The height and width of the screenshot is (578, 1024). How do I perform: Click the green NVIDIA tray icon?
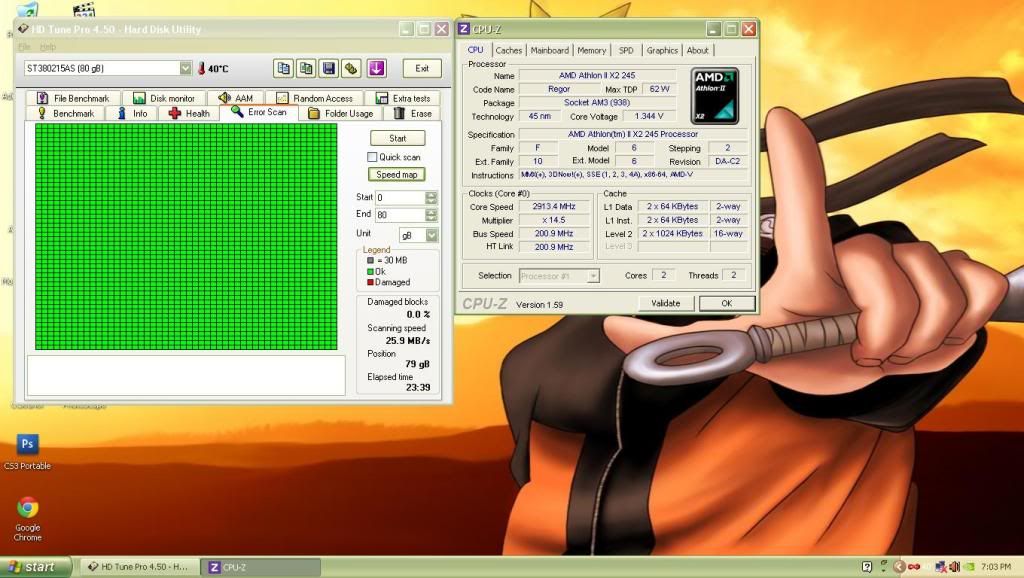tap(969, 567)
